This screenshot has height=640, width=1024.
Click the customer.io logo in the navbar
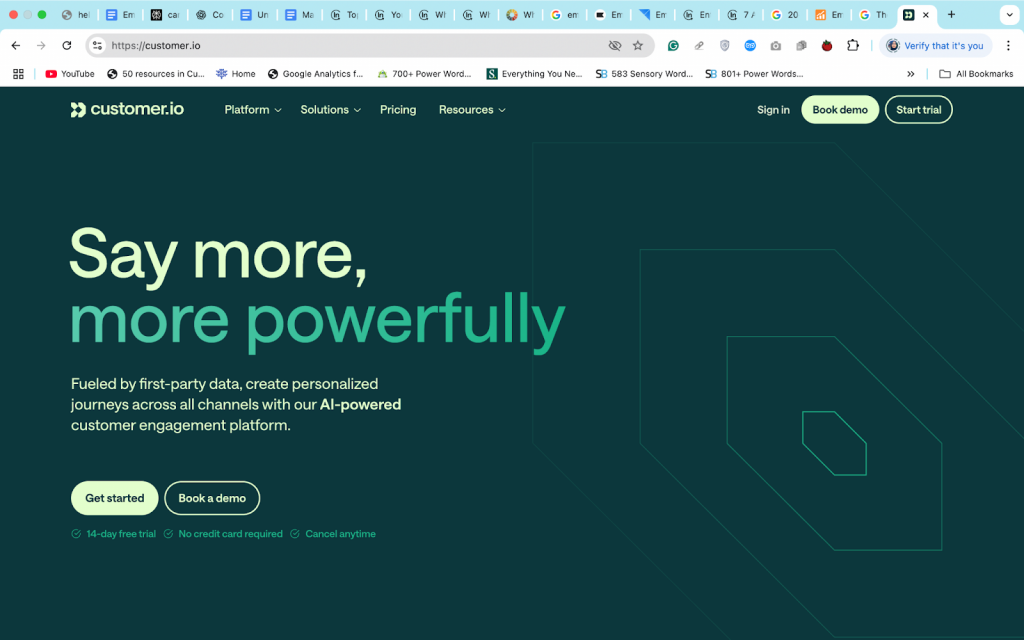click(126, 110)
